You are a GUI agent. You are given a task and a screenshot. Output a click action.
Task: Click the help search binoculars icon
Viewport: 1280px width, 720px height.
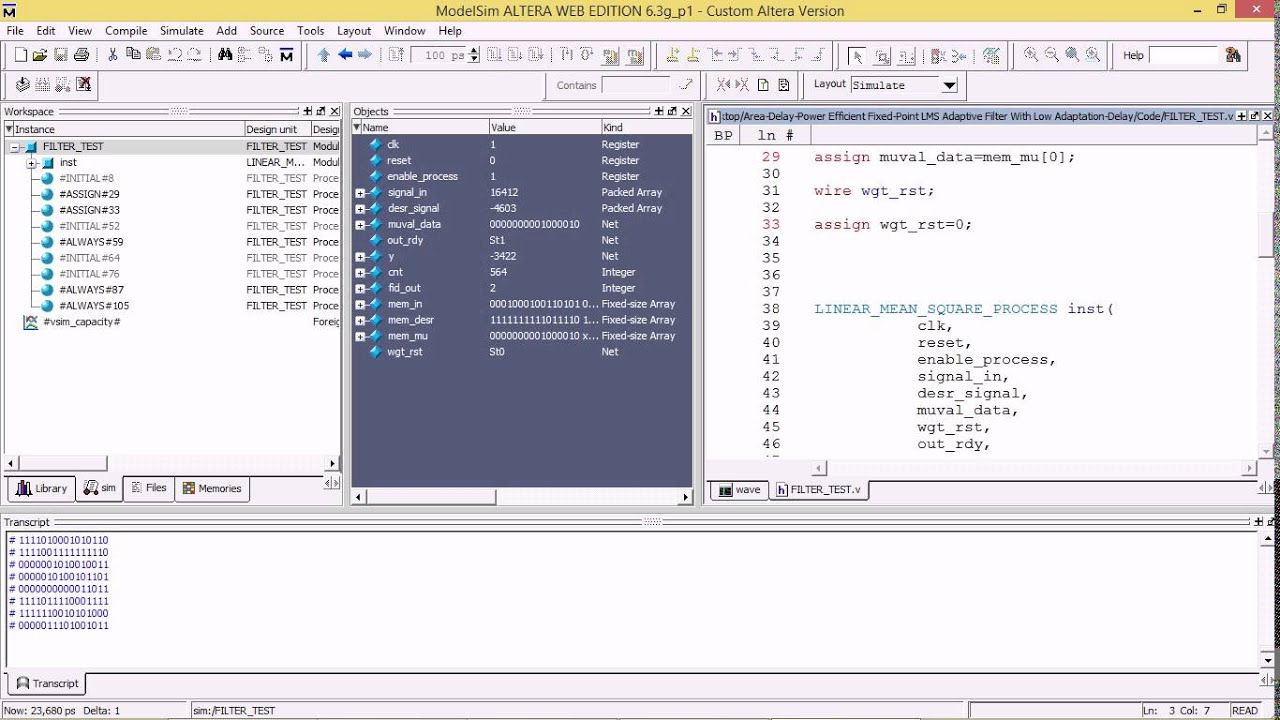point(1232,55)
